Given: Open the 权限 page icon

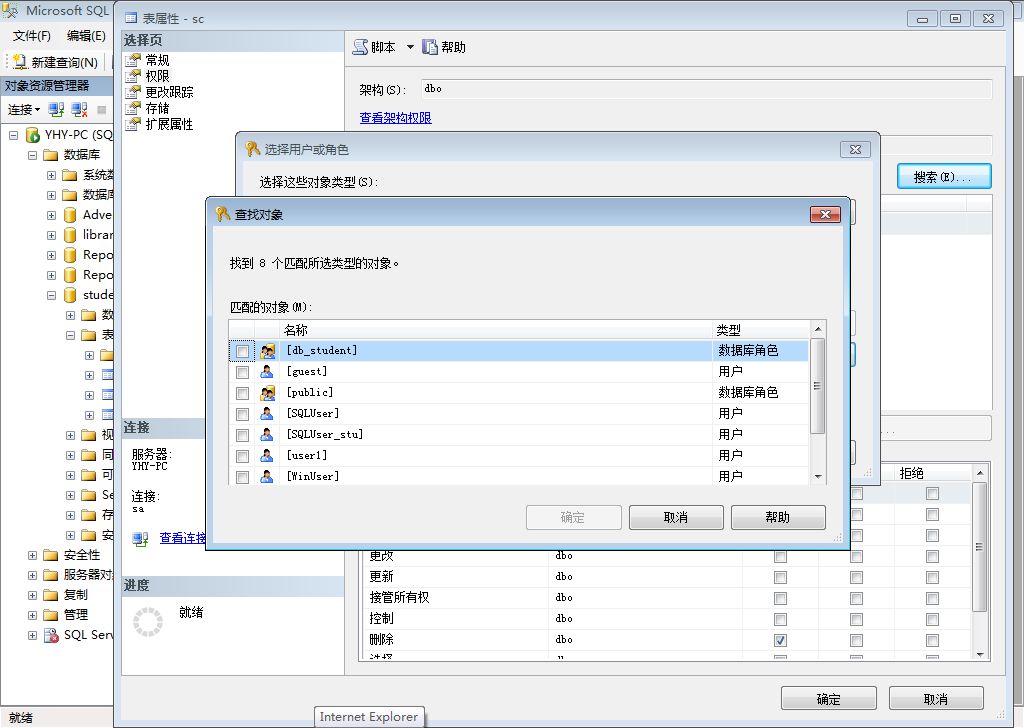Looking at the screenshot, I should pos(133,76).
